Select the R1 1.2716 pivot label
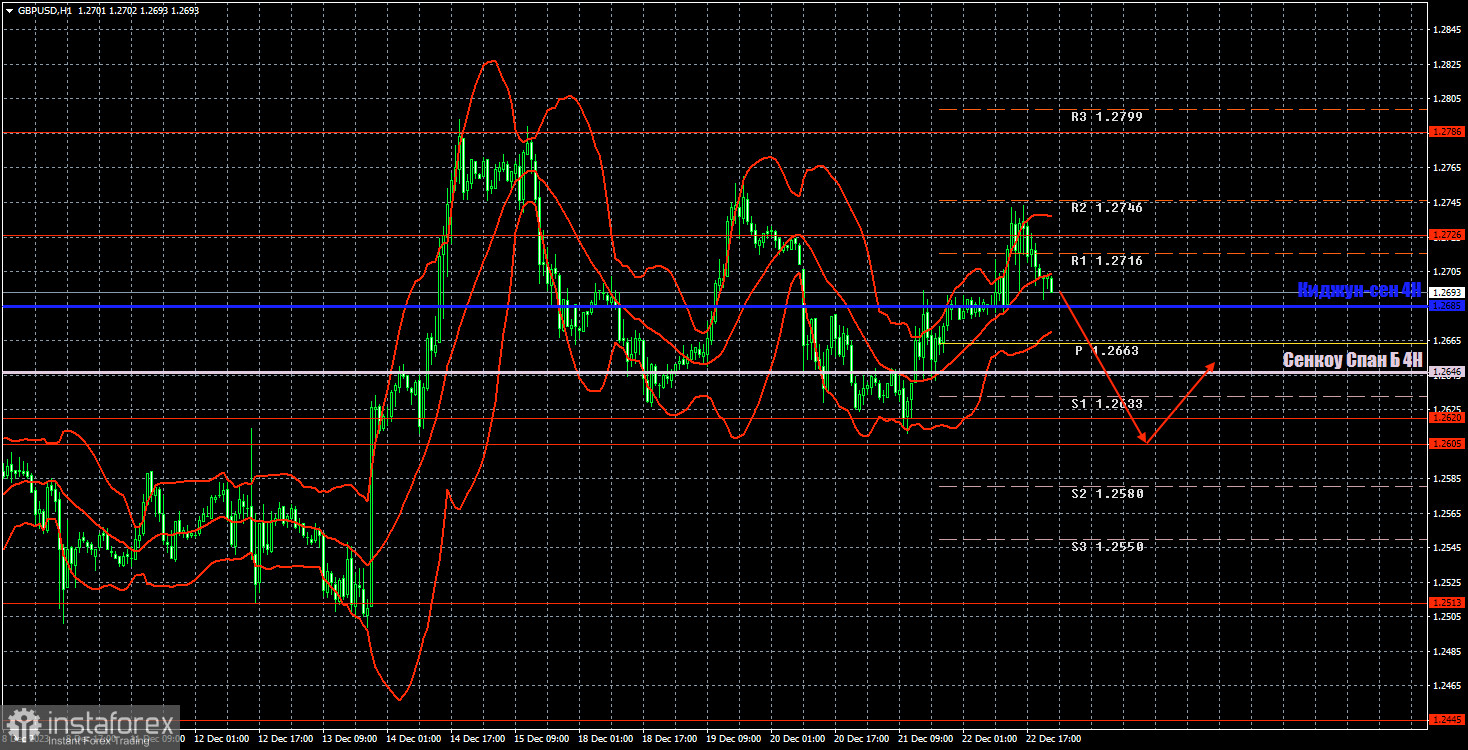The height and width of the screenshot is (750, 1468). [x=1106, y=261]
